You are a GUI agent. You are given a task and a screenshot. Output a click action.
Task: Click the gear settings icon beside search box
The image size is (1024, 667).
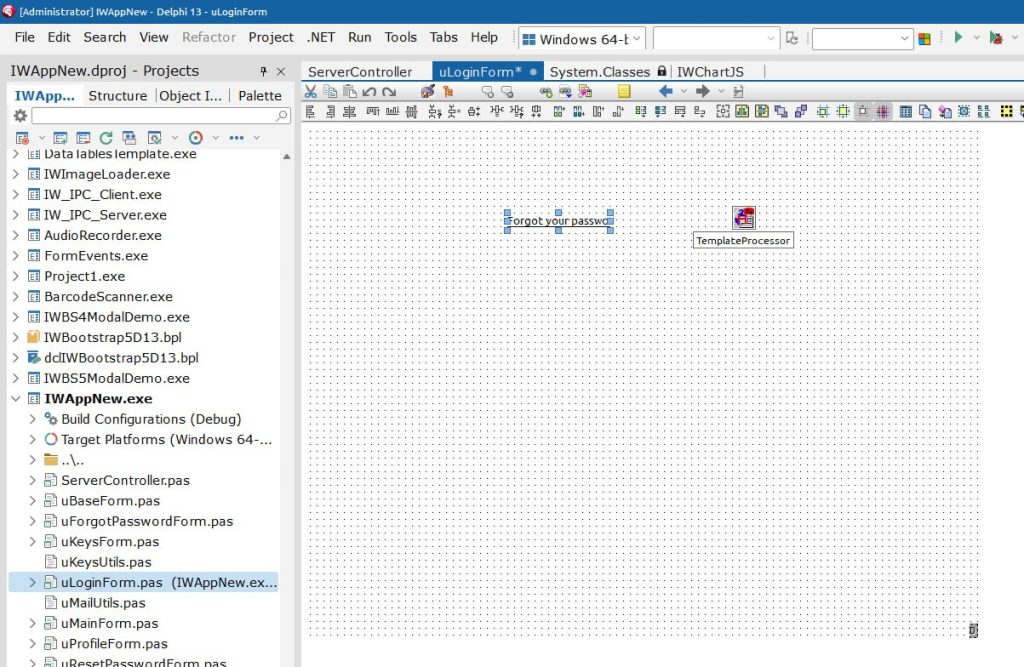[x=20, y=116]
